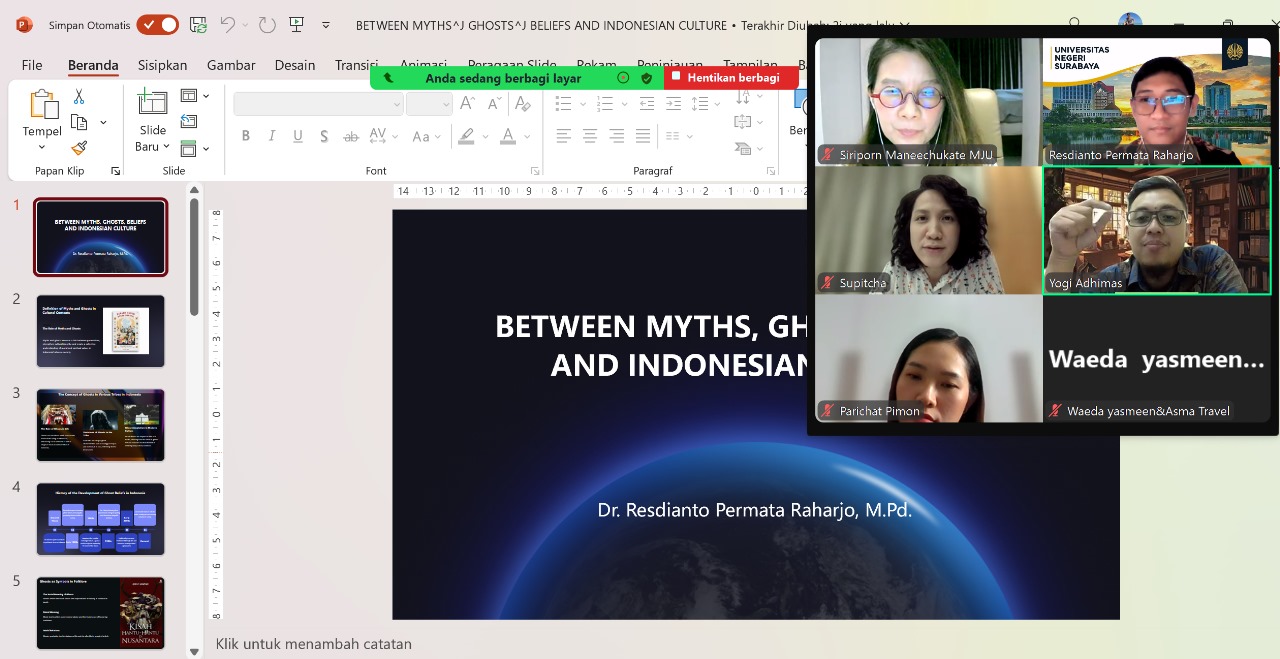Expand the Tempel paste options arrow
This screenshot has height=659, width=1280.
point(42,148)
